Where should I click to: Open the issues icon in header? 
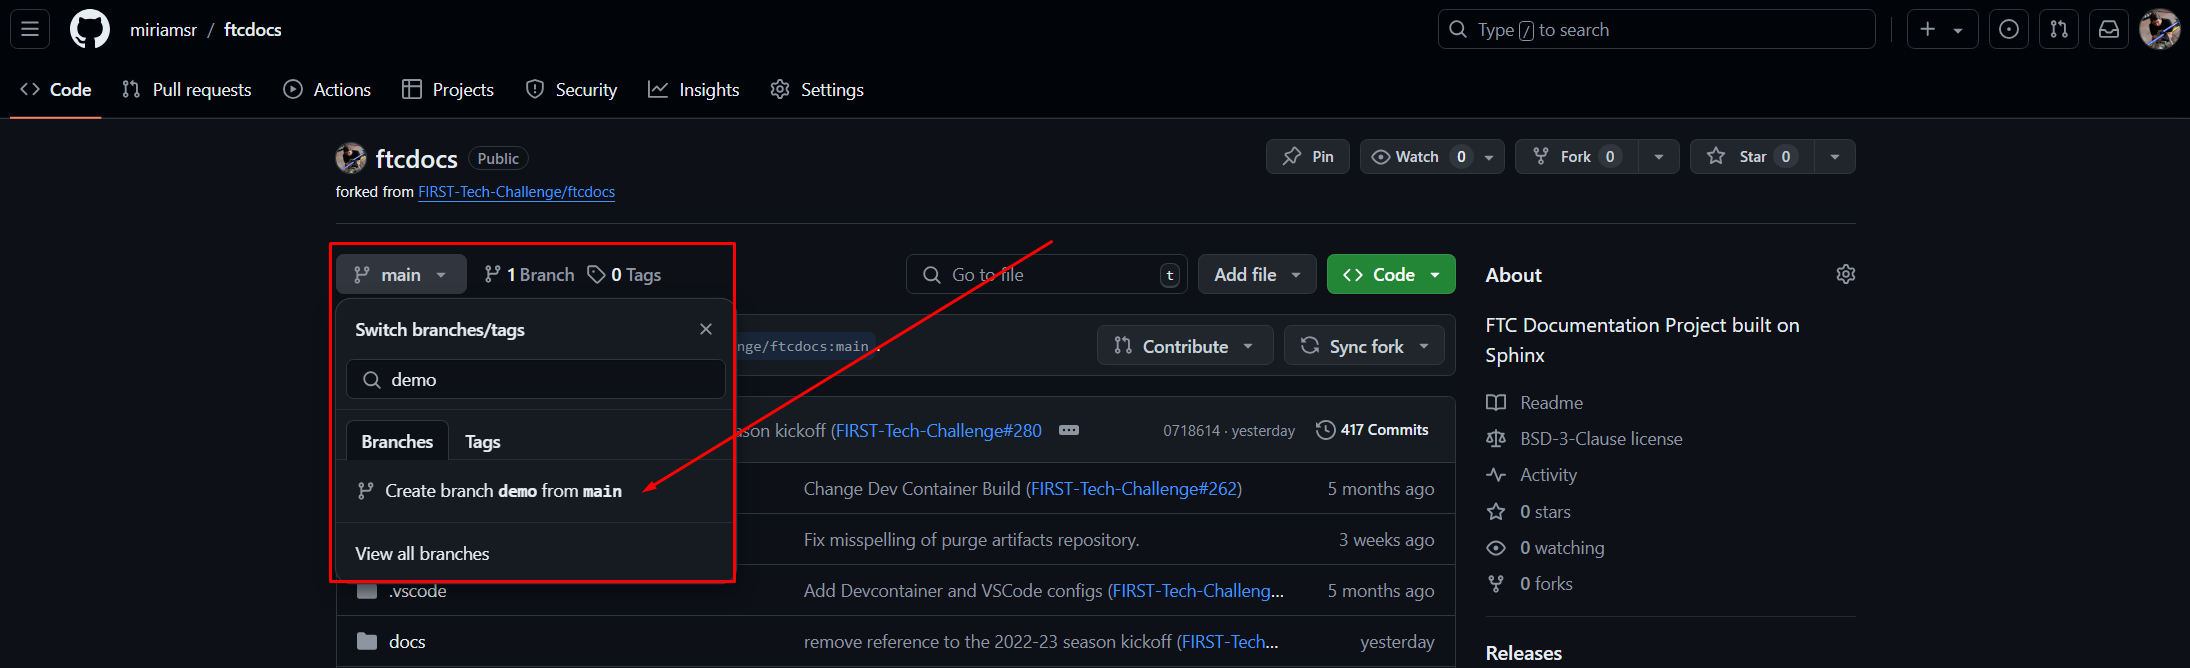coord(2008,29)
